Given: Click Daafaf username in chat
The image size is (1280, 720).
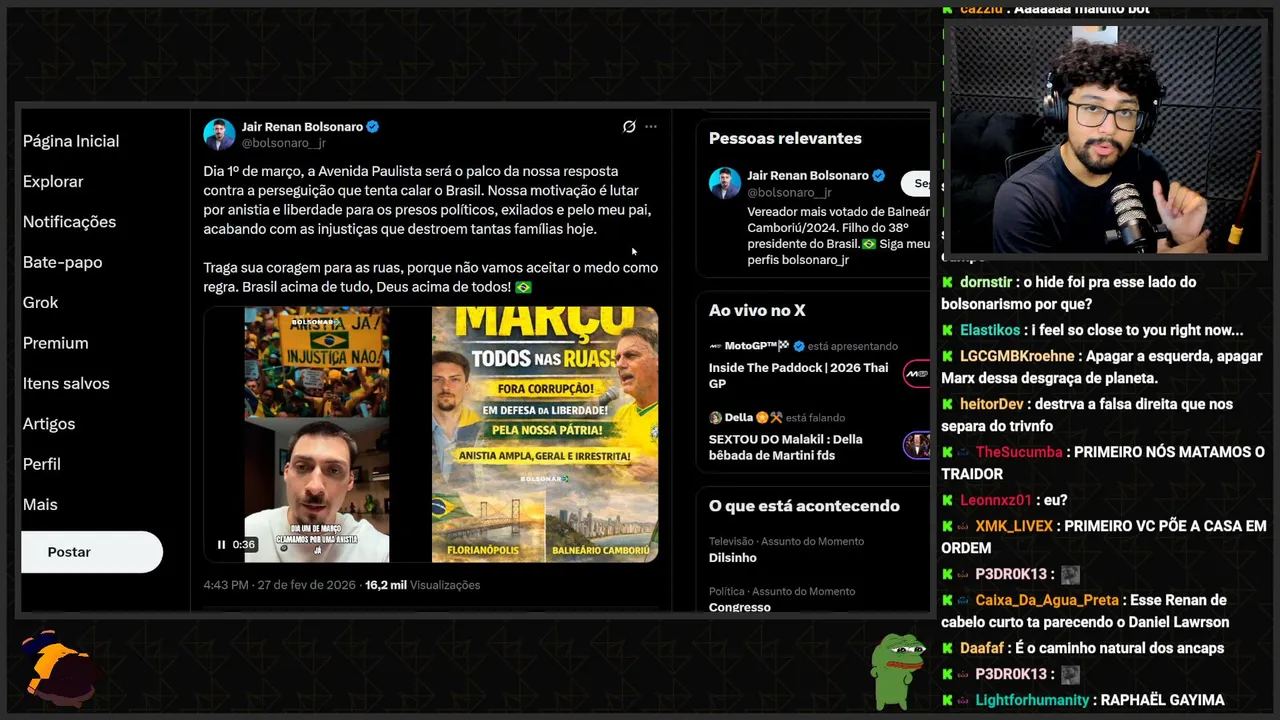Looking at the screenshot, I should (x=982, y=648).
